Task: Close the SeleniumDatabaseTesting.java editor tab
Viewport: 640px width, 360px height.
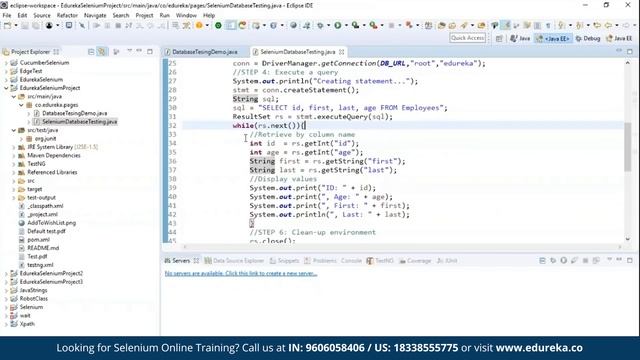Action: (342, 51)
